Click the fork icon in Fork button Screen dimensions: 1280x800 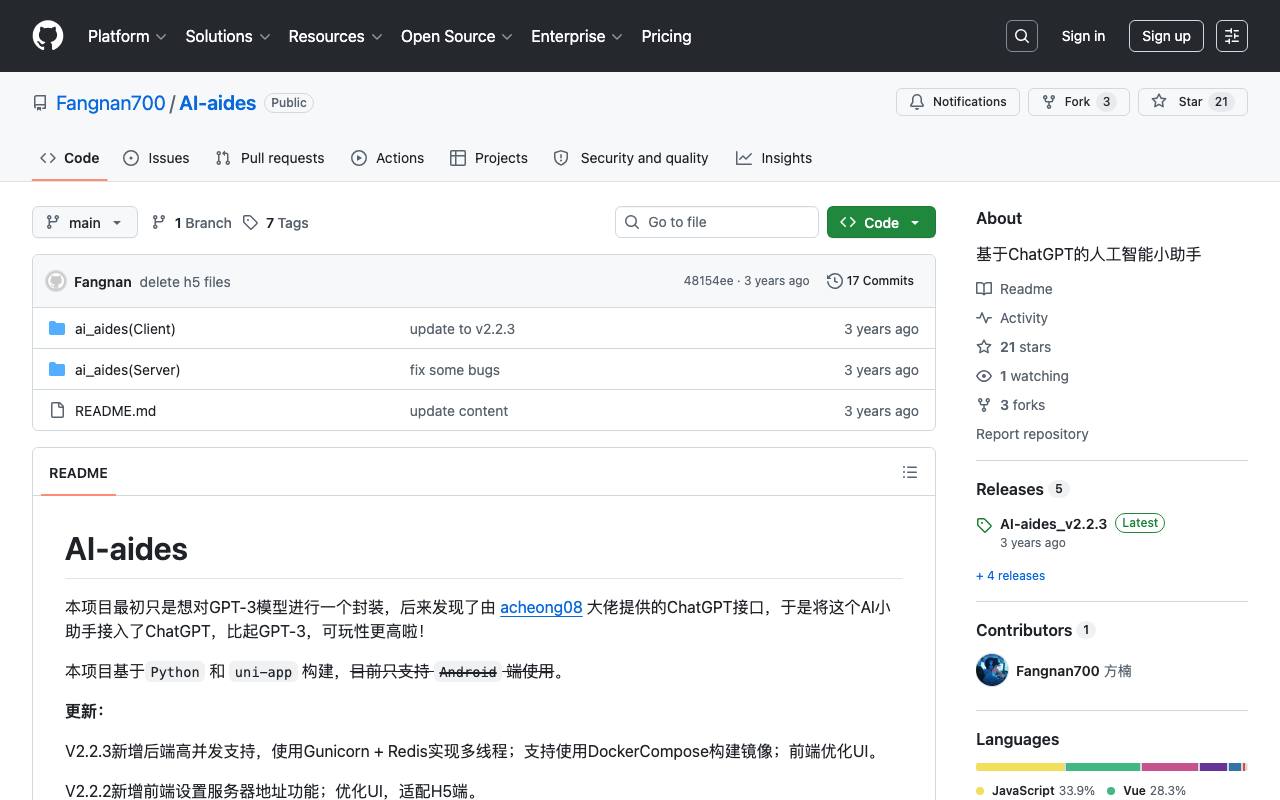(x=1049, y=102)
